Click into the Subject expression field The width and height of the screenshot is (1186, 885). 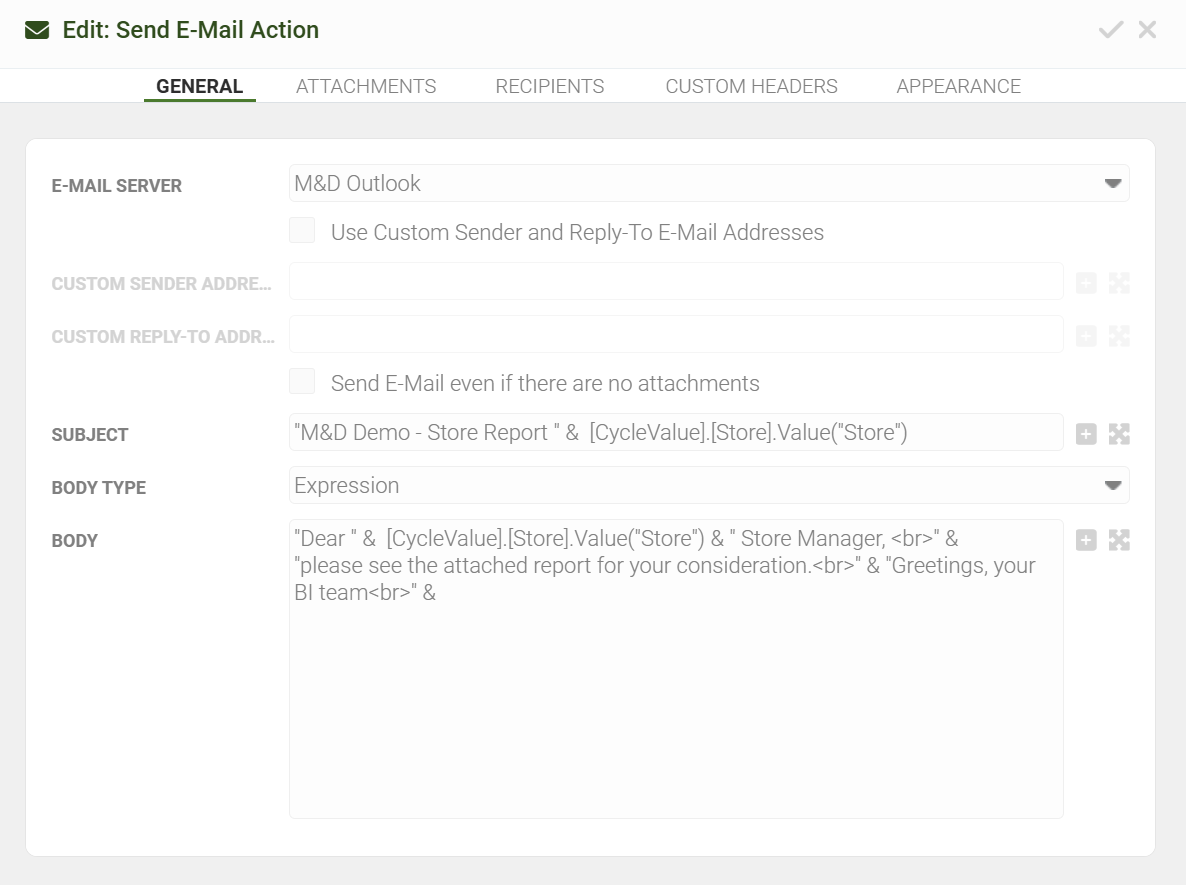coord(675,433)
